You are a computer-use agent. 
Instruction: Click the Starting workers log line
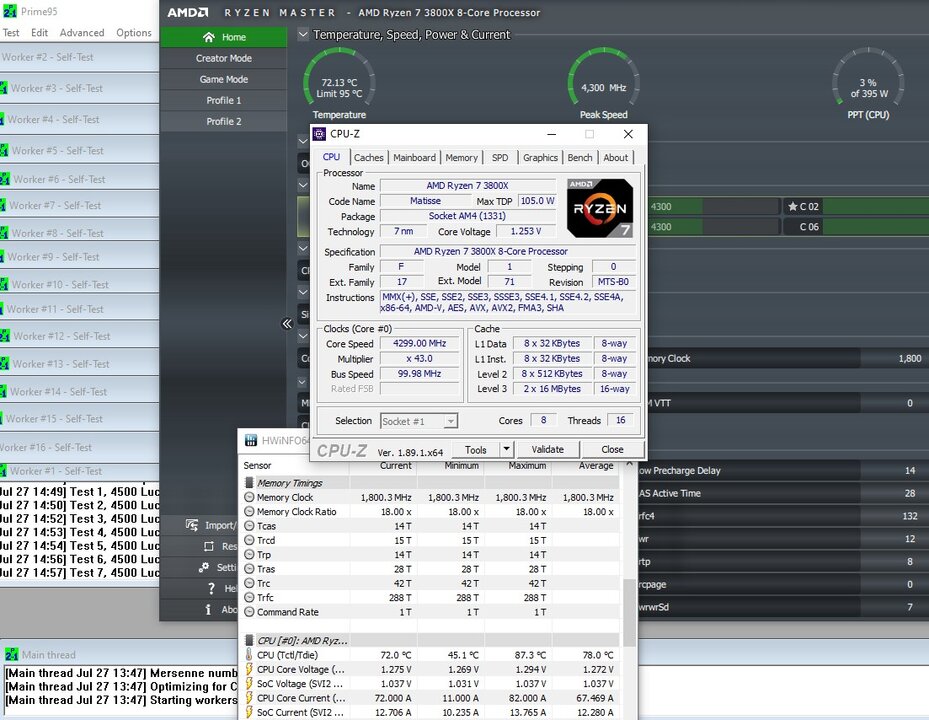pos(121,700)
